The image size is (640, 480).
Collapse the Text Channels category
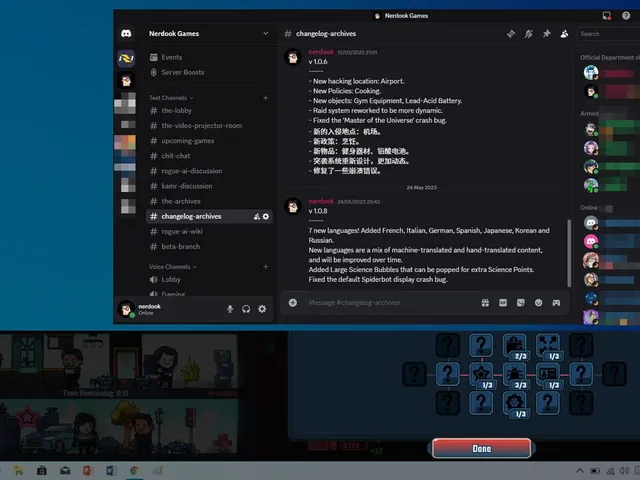[171, 98]
